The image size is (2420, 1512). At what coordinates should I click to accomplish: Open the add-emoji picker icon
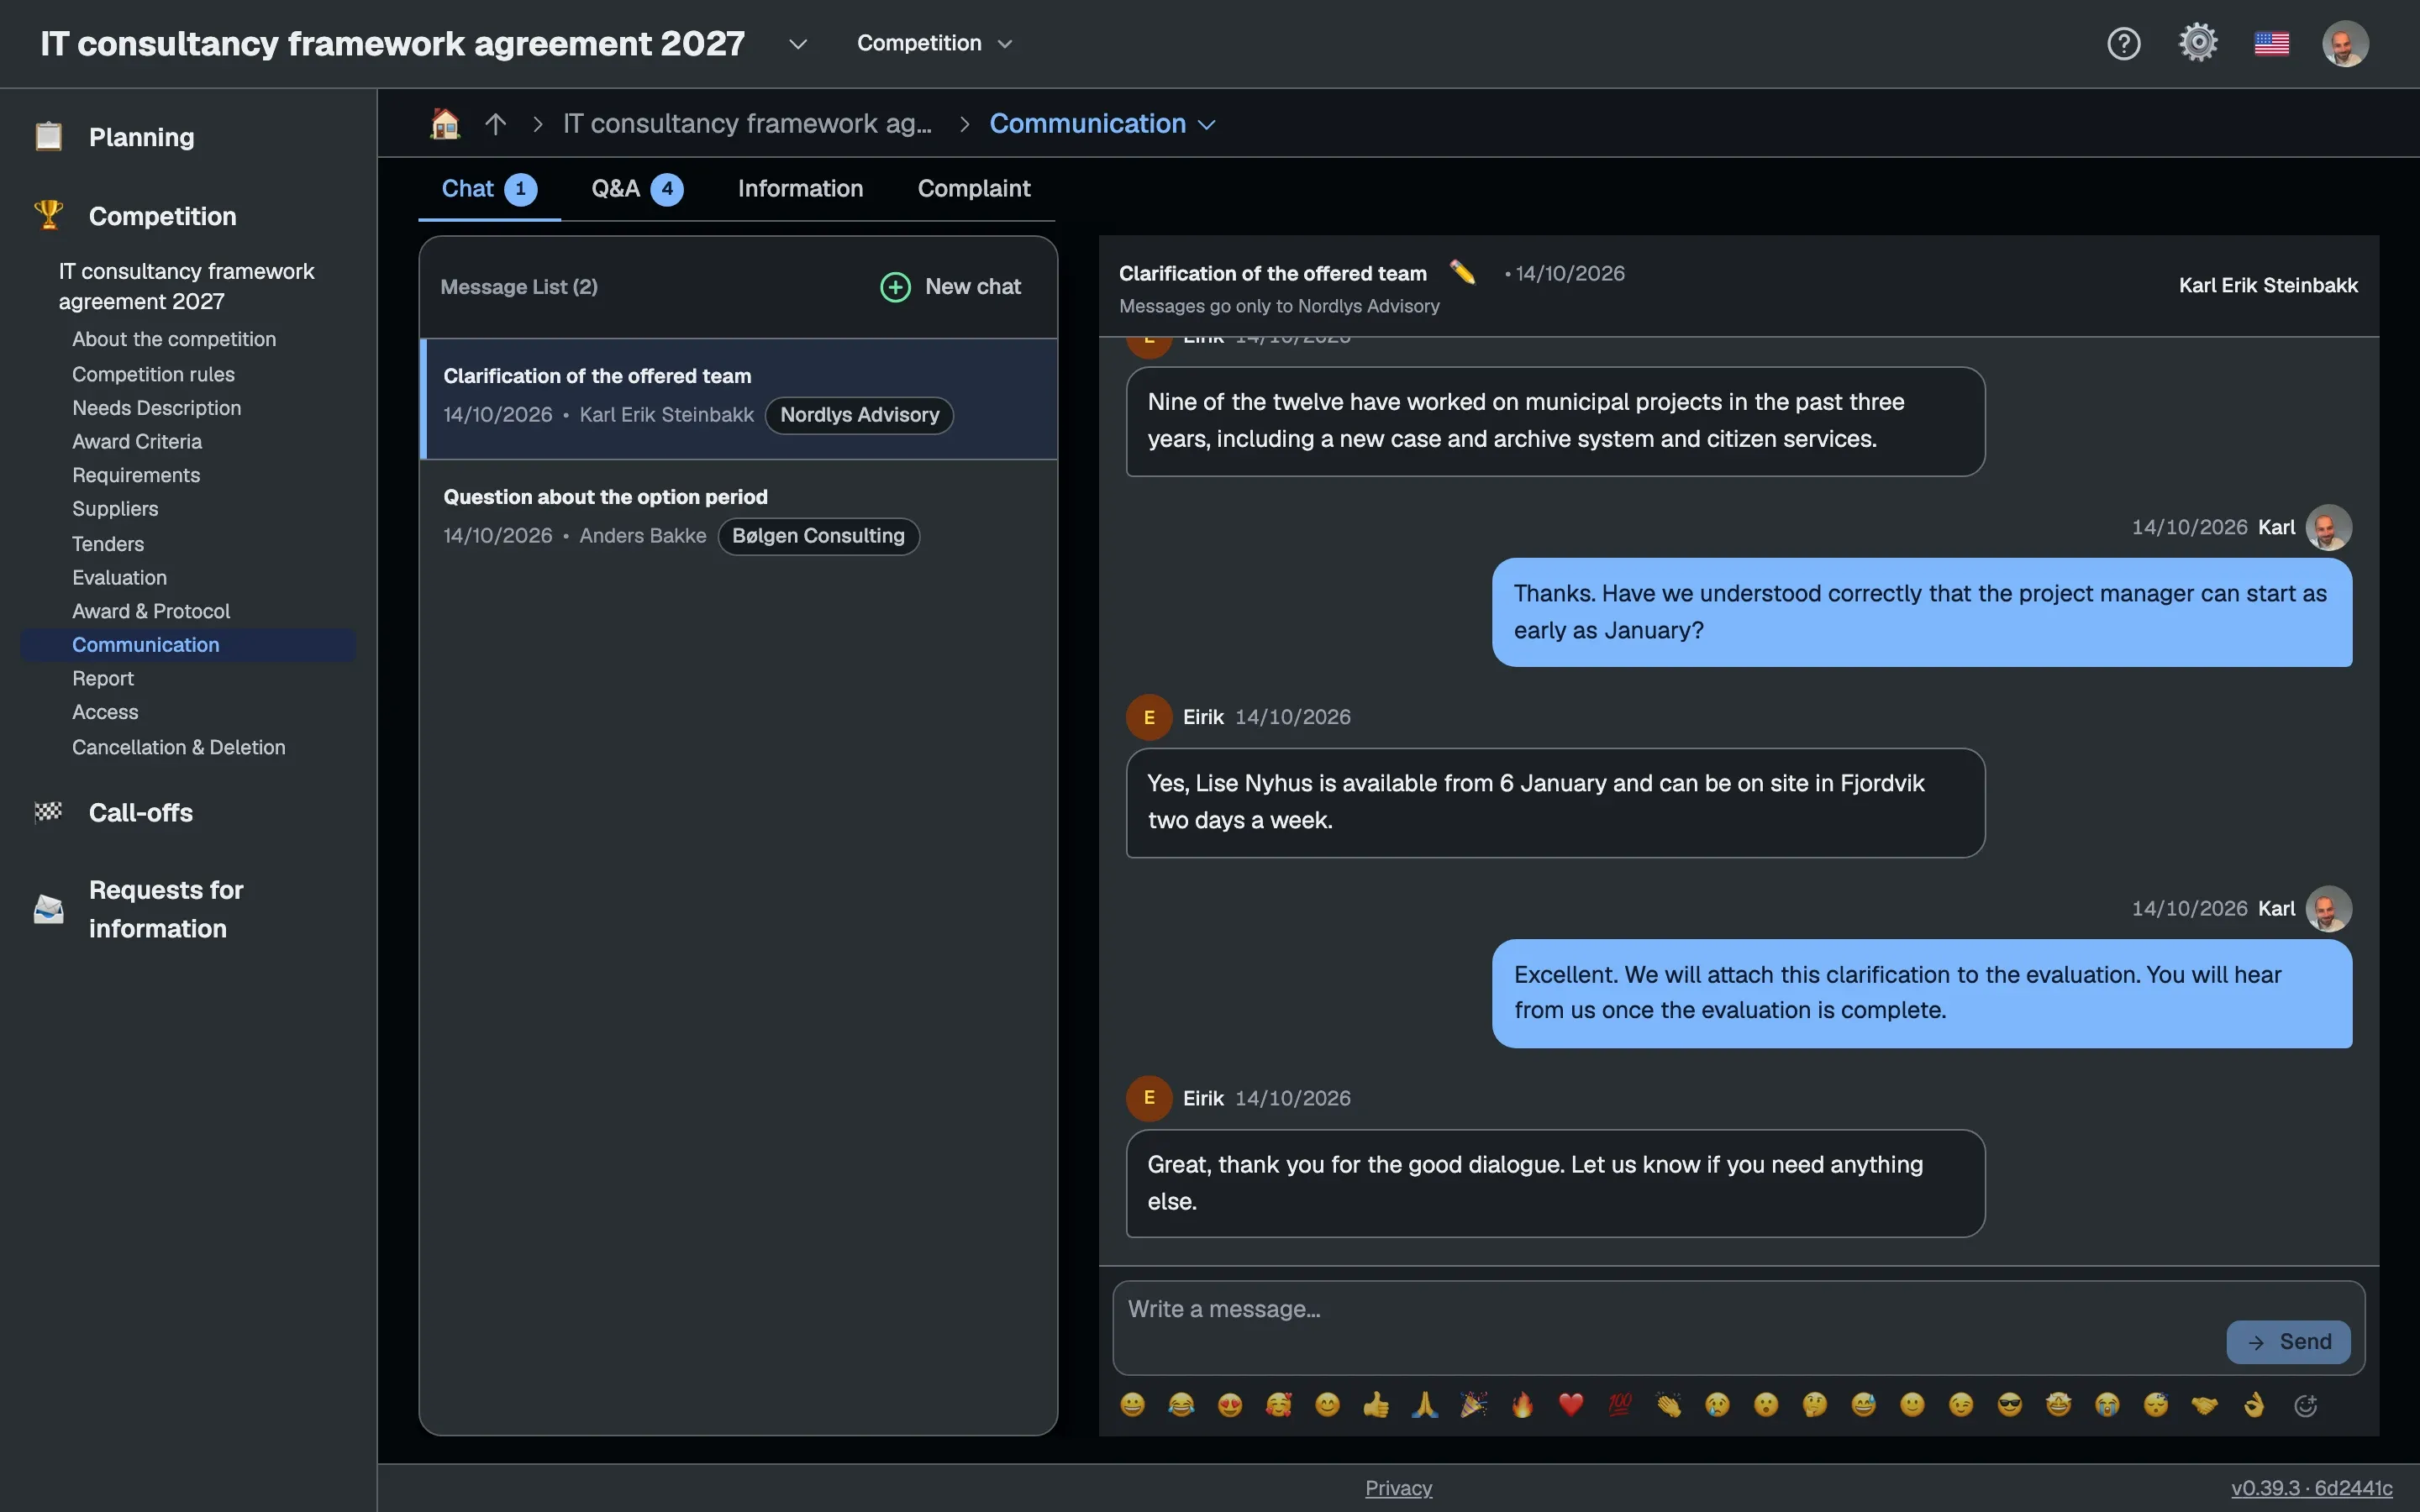2305,1405
